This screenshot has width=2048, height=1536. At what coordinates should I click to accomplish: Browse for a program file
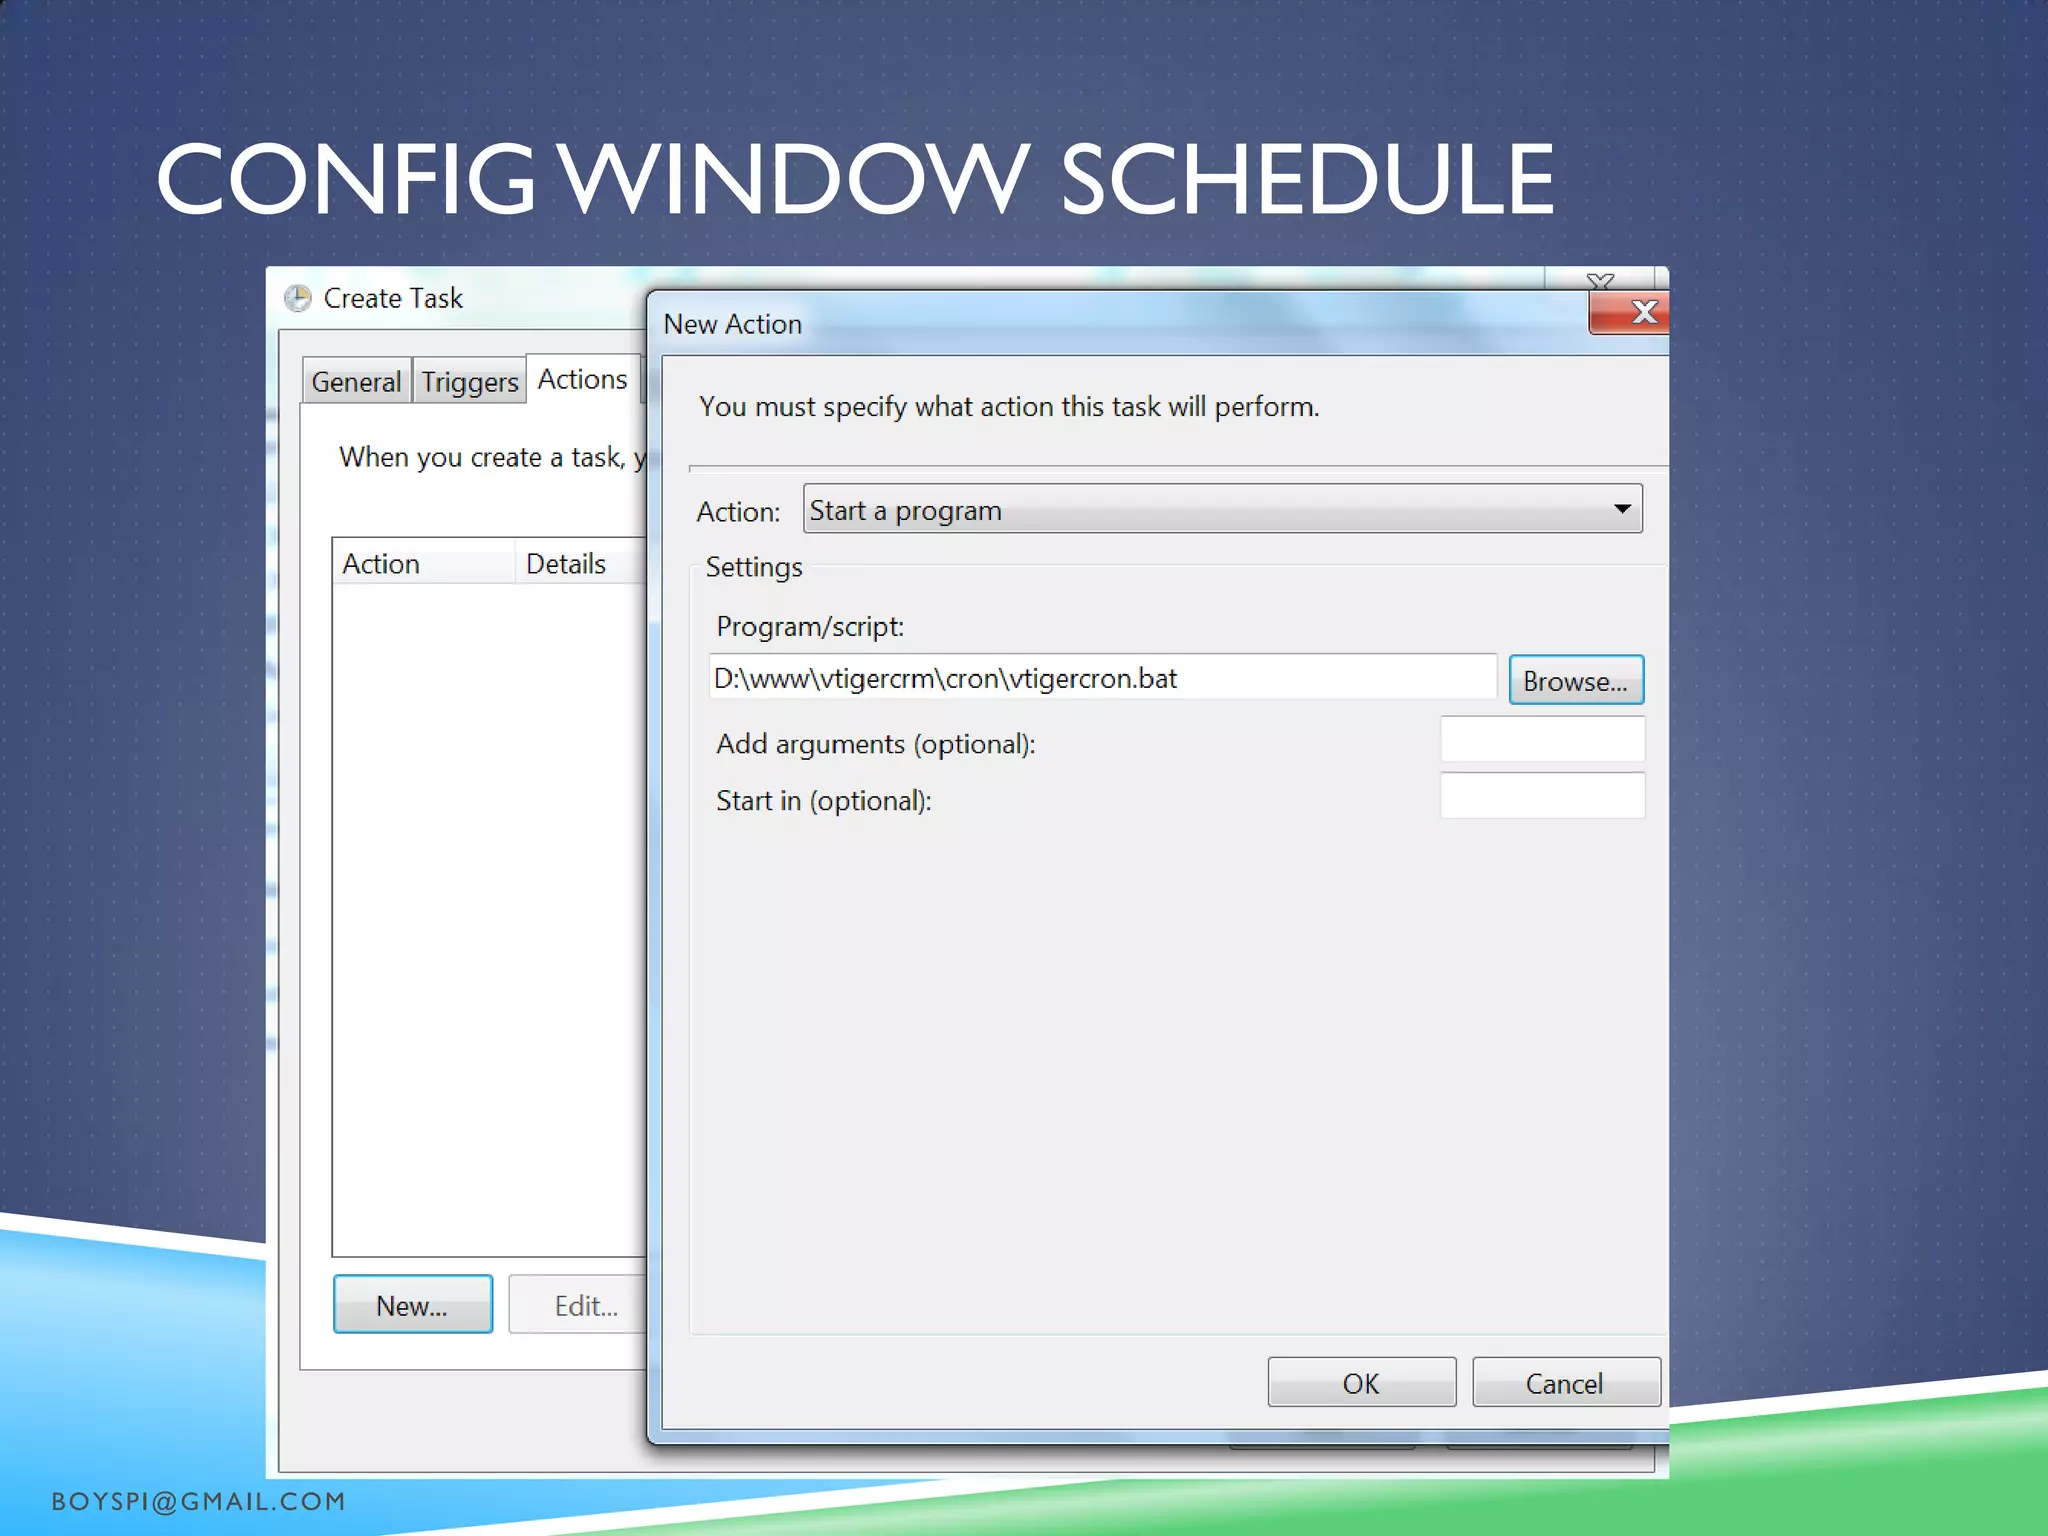click(x=1575, y=680)
